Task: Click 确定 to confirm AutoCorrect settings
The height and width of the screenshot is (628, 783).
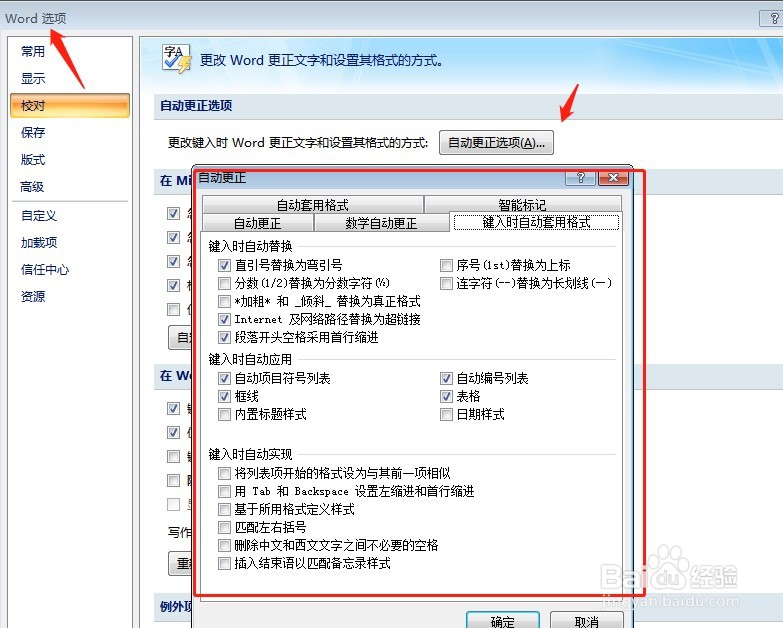Action: (x=503, y=621)
